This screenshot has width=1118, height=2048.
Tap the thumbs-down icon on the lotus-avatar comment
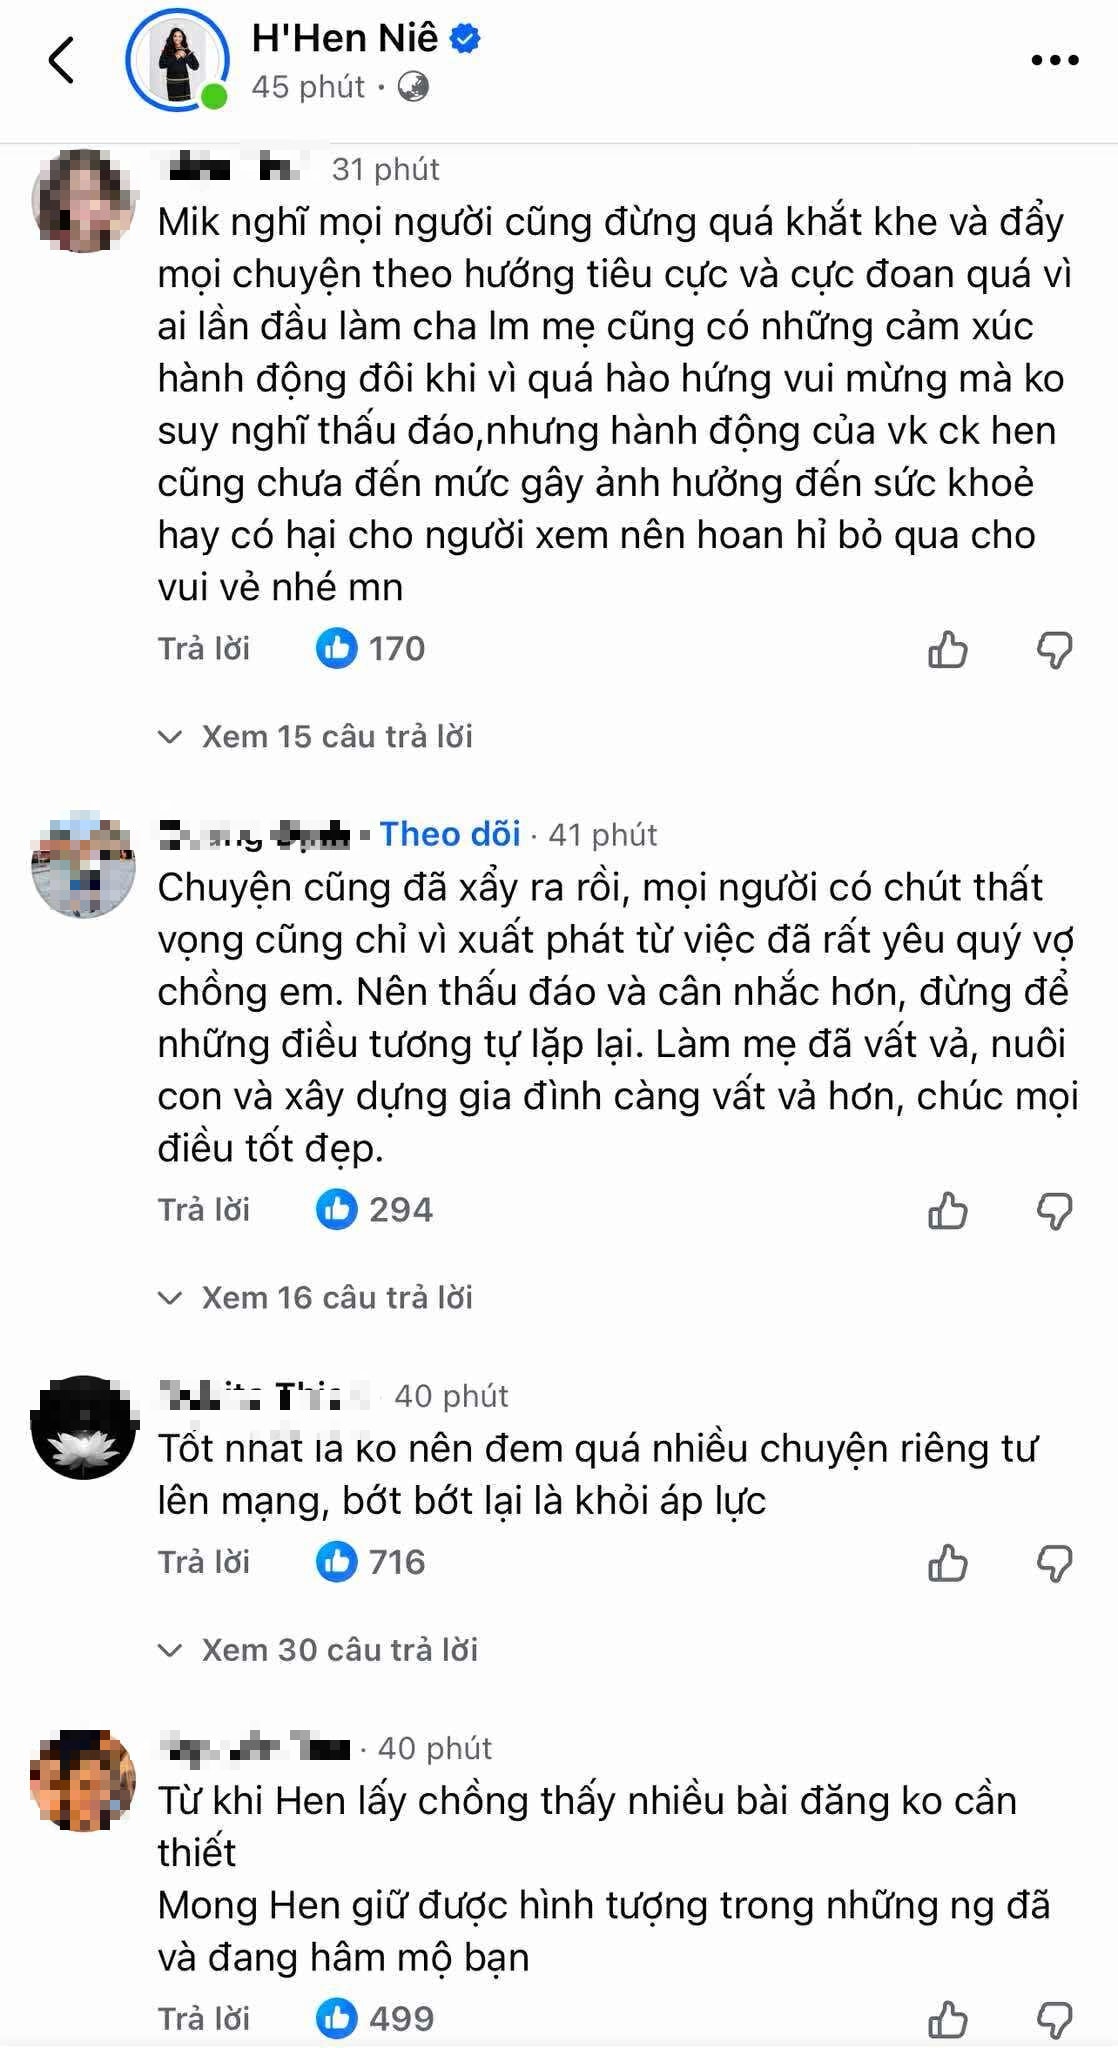pos(1054,1560)
